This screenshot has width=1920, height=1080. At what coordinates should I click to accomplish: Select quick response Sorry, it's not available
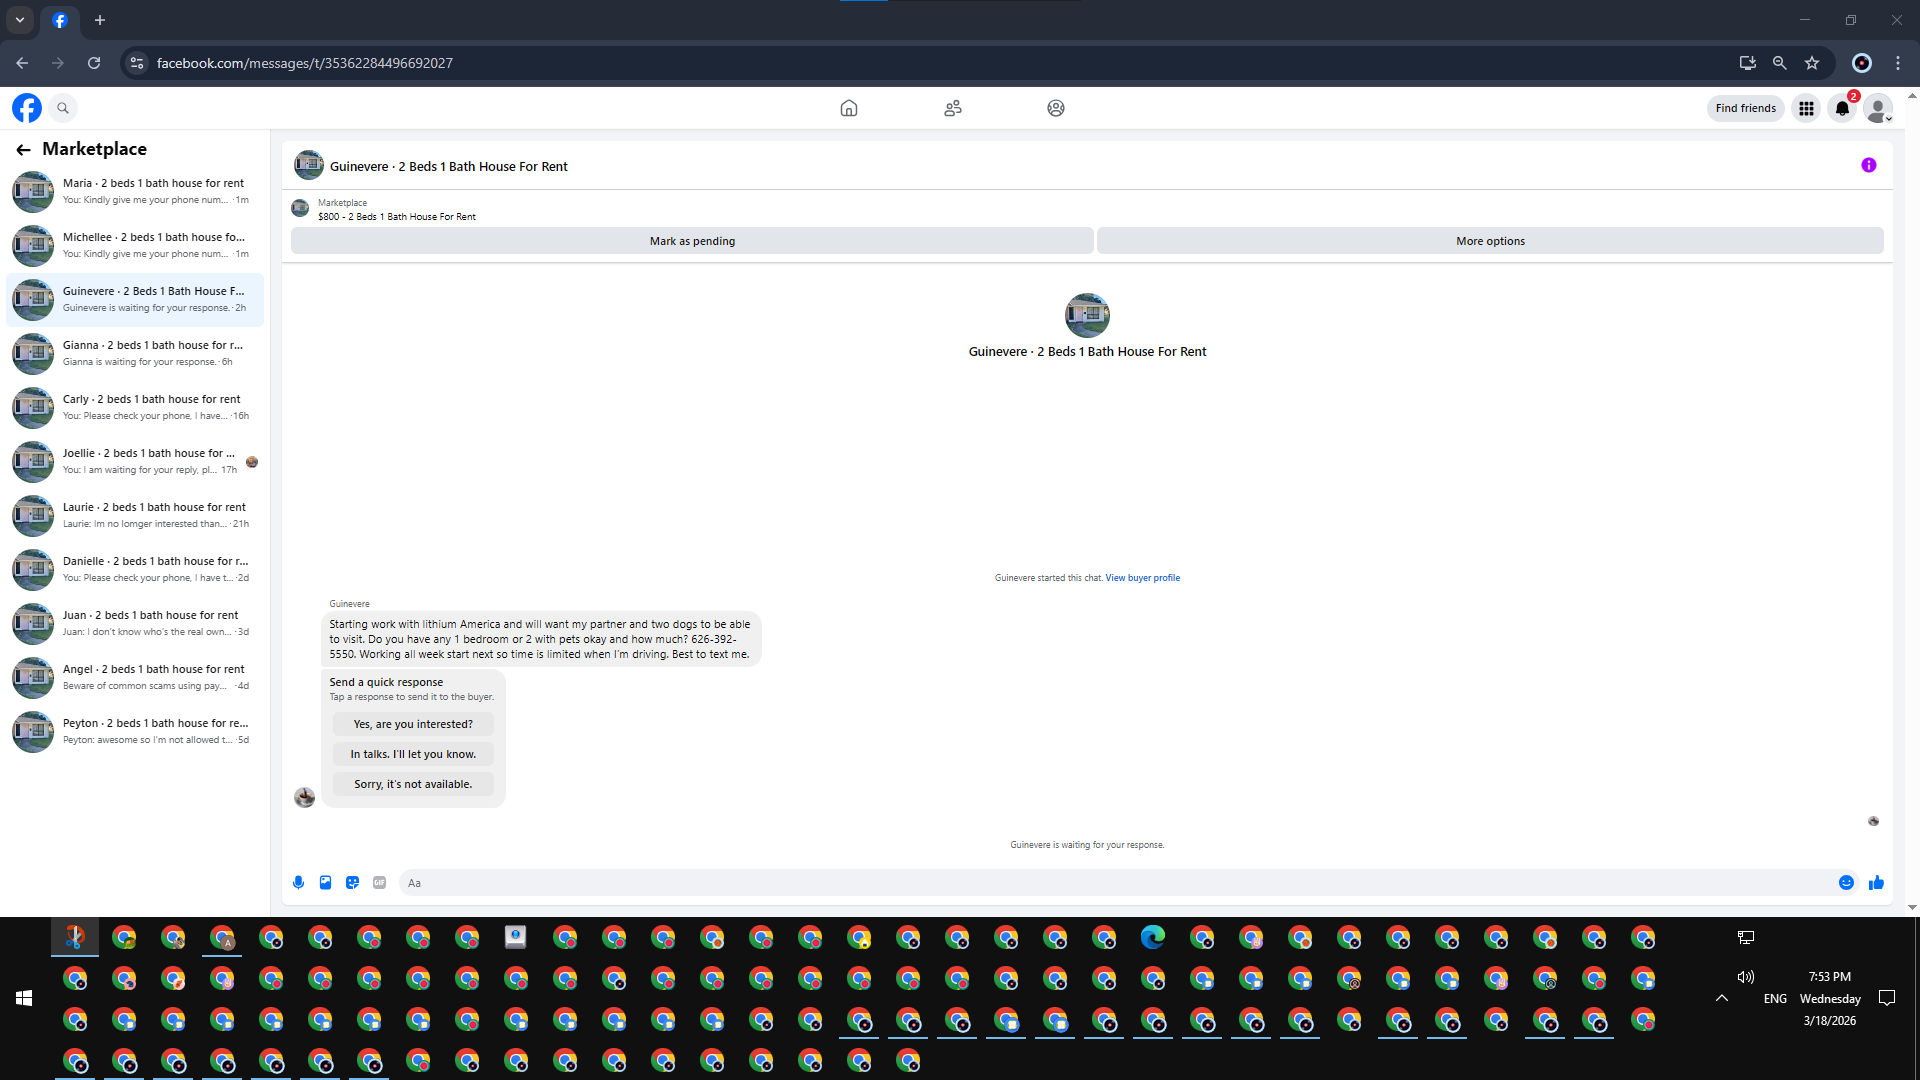(x=413, y=784)
